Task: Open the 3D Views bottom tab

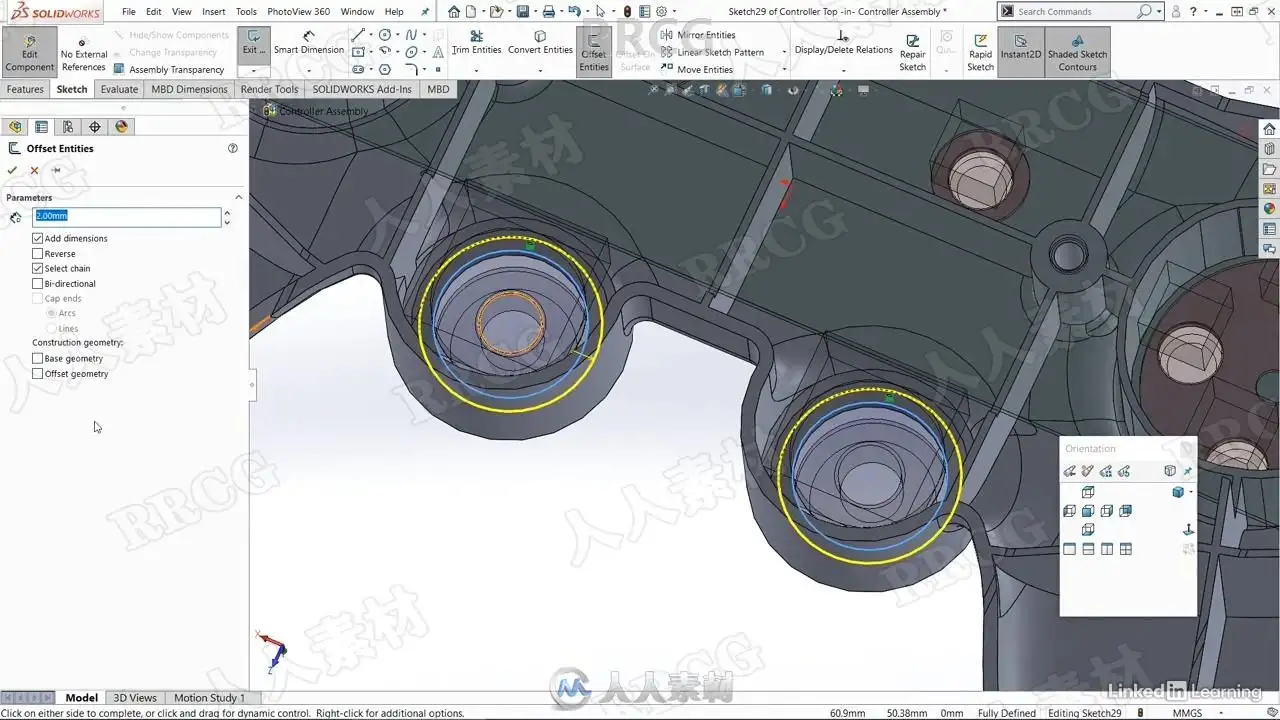Action: point(135,698)
